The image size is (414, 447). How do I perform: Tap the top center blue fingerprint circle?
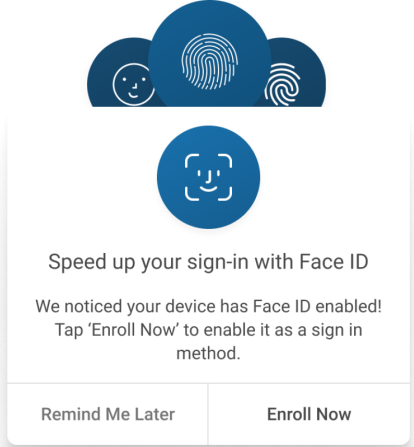pos(209,53)
